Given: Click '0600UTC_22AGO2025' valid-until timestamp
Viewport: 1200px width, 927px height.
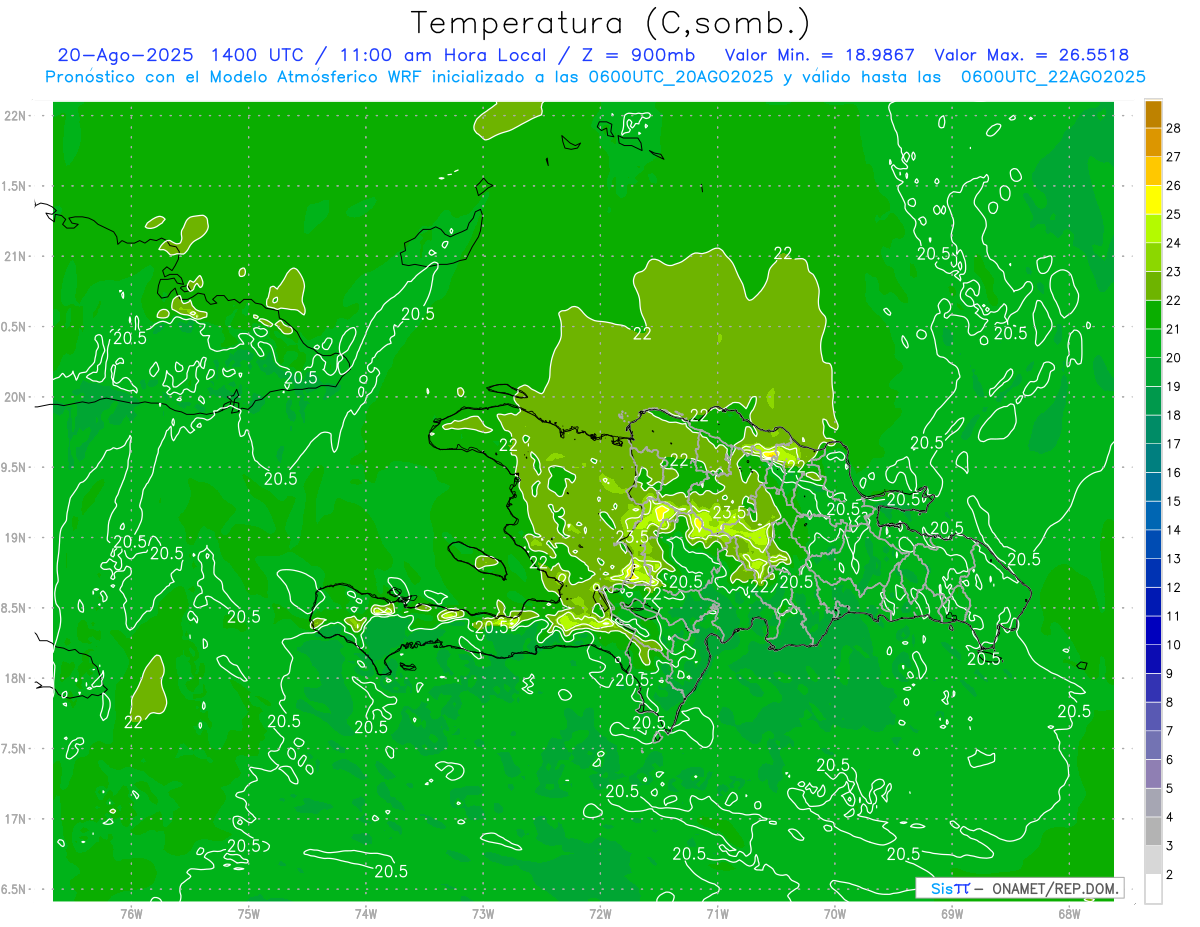Looking at the screenshot, I should tap(1053, 77).
